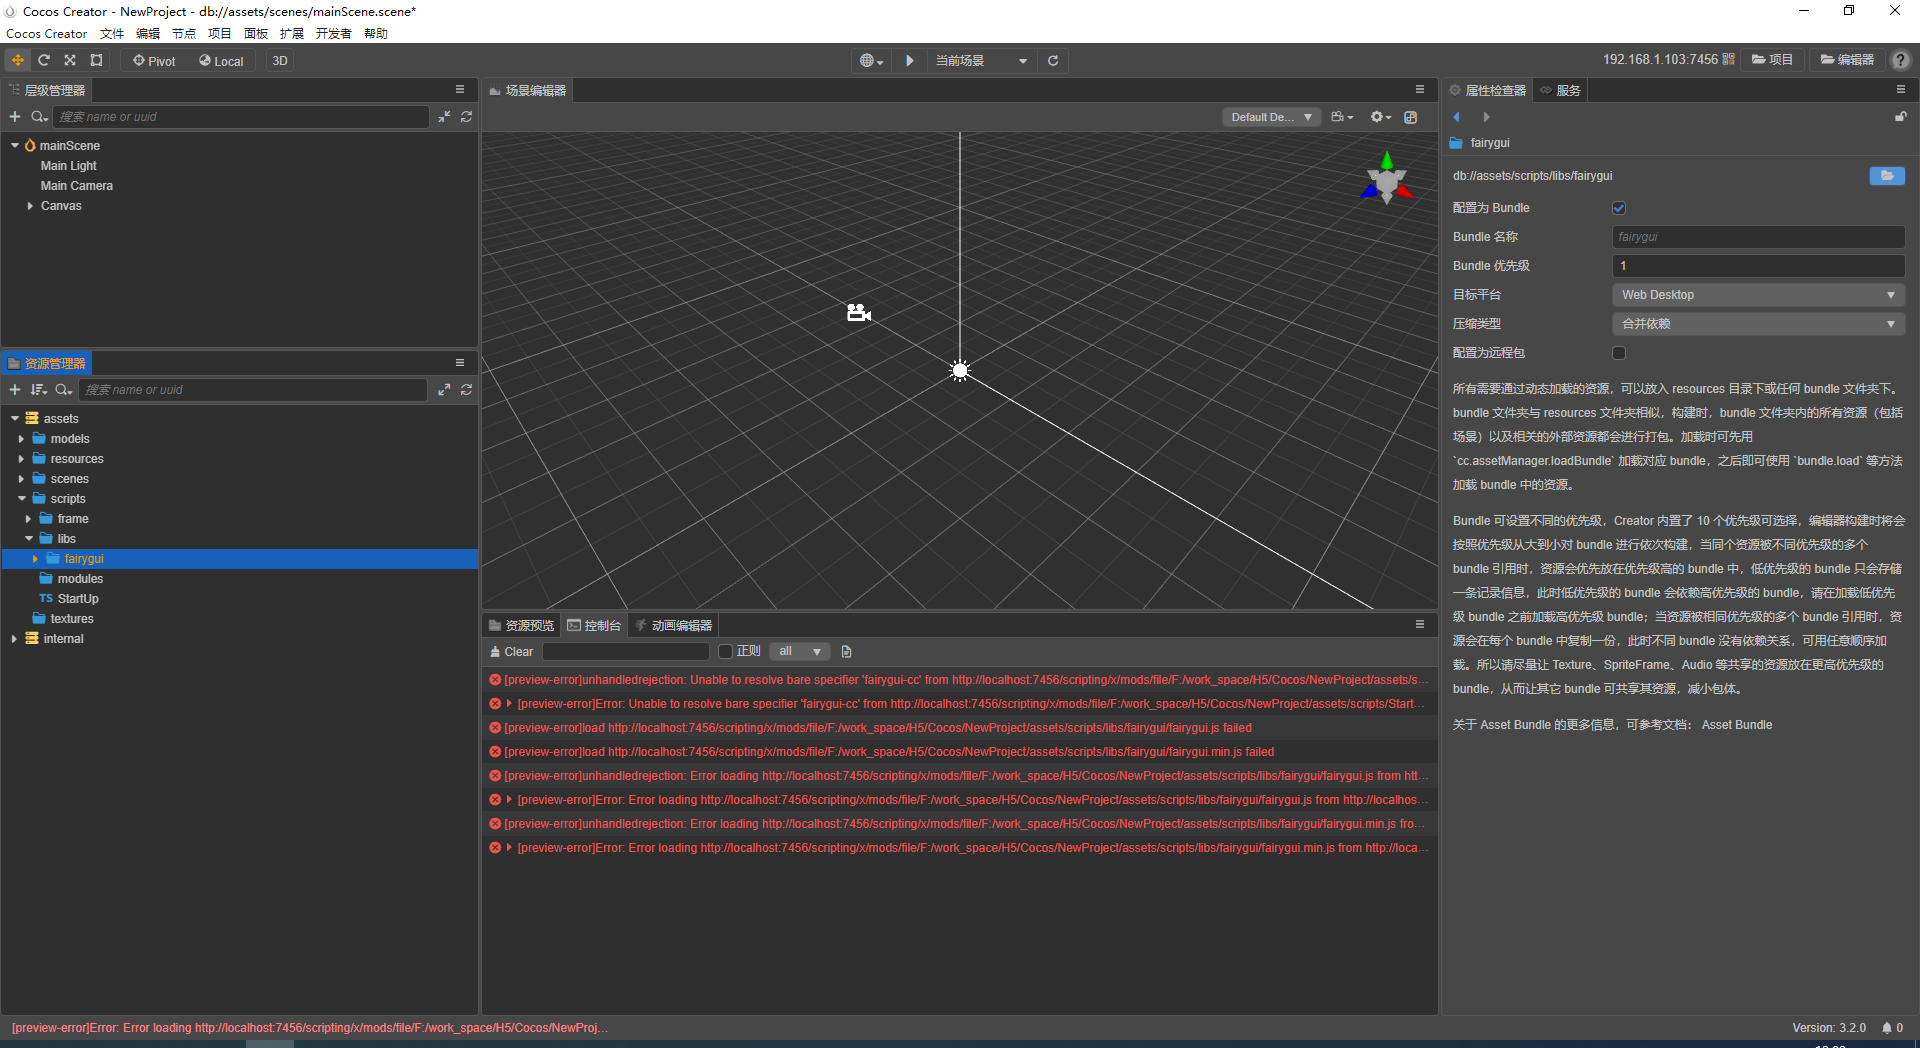Create a new asset with plus icon
1920x1048 pixels.
[x=15, y=390]
